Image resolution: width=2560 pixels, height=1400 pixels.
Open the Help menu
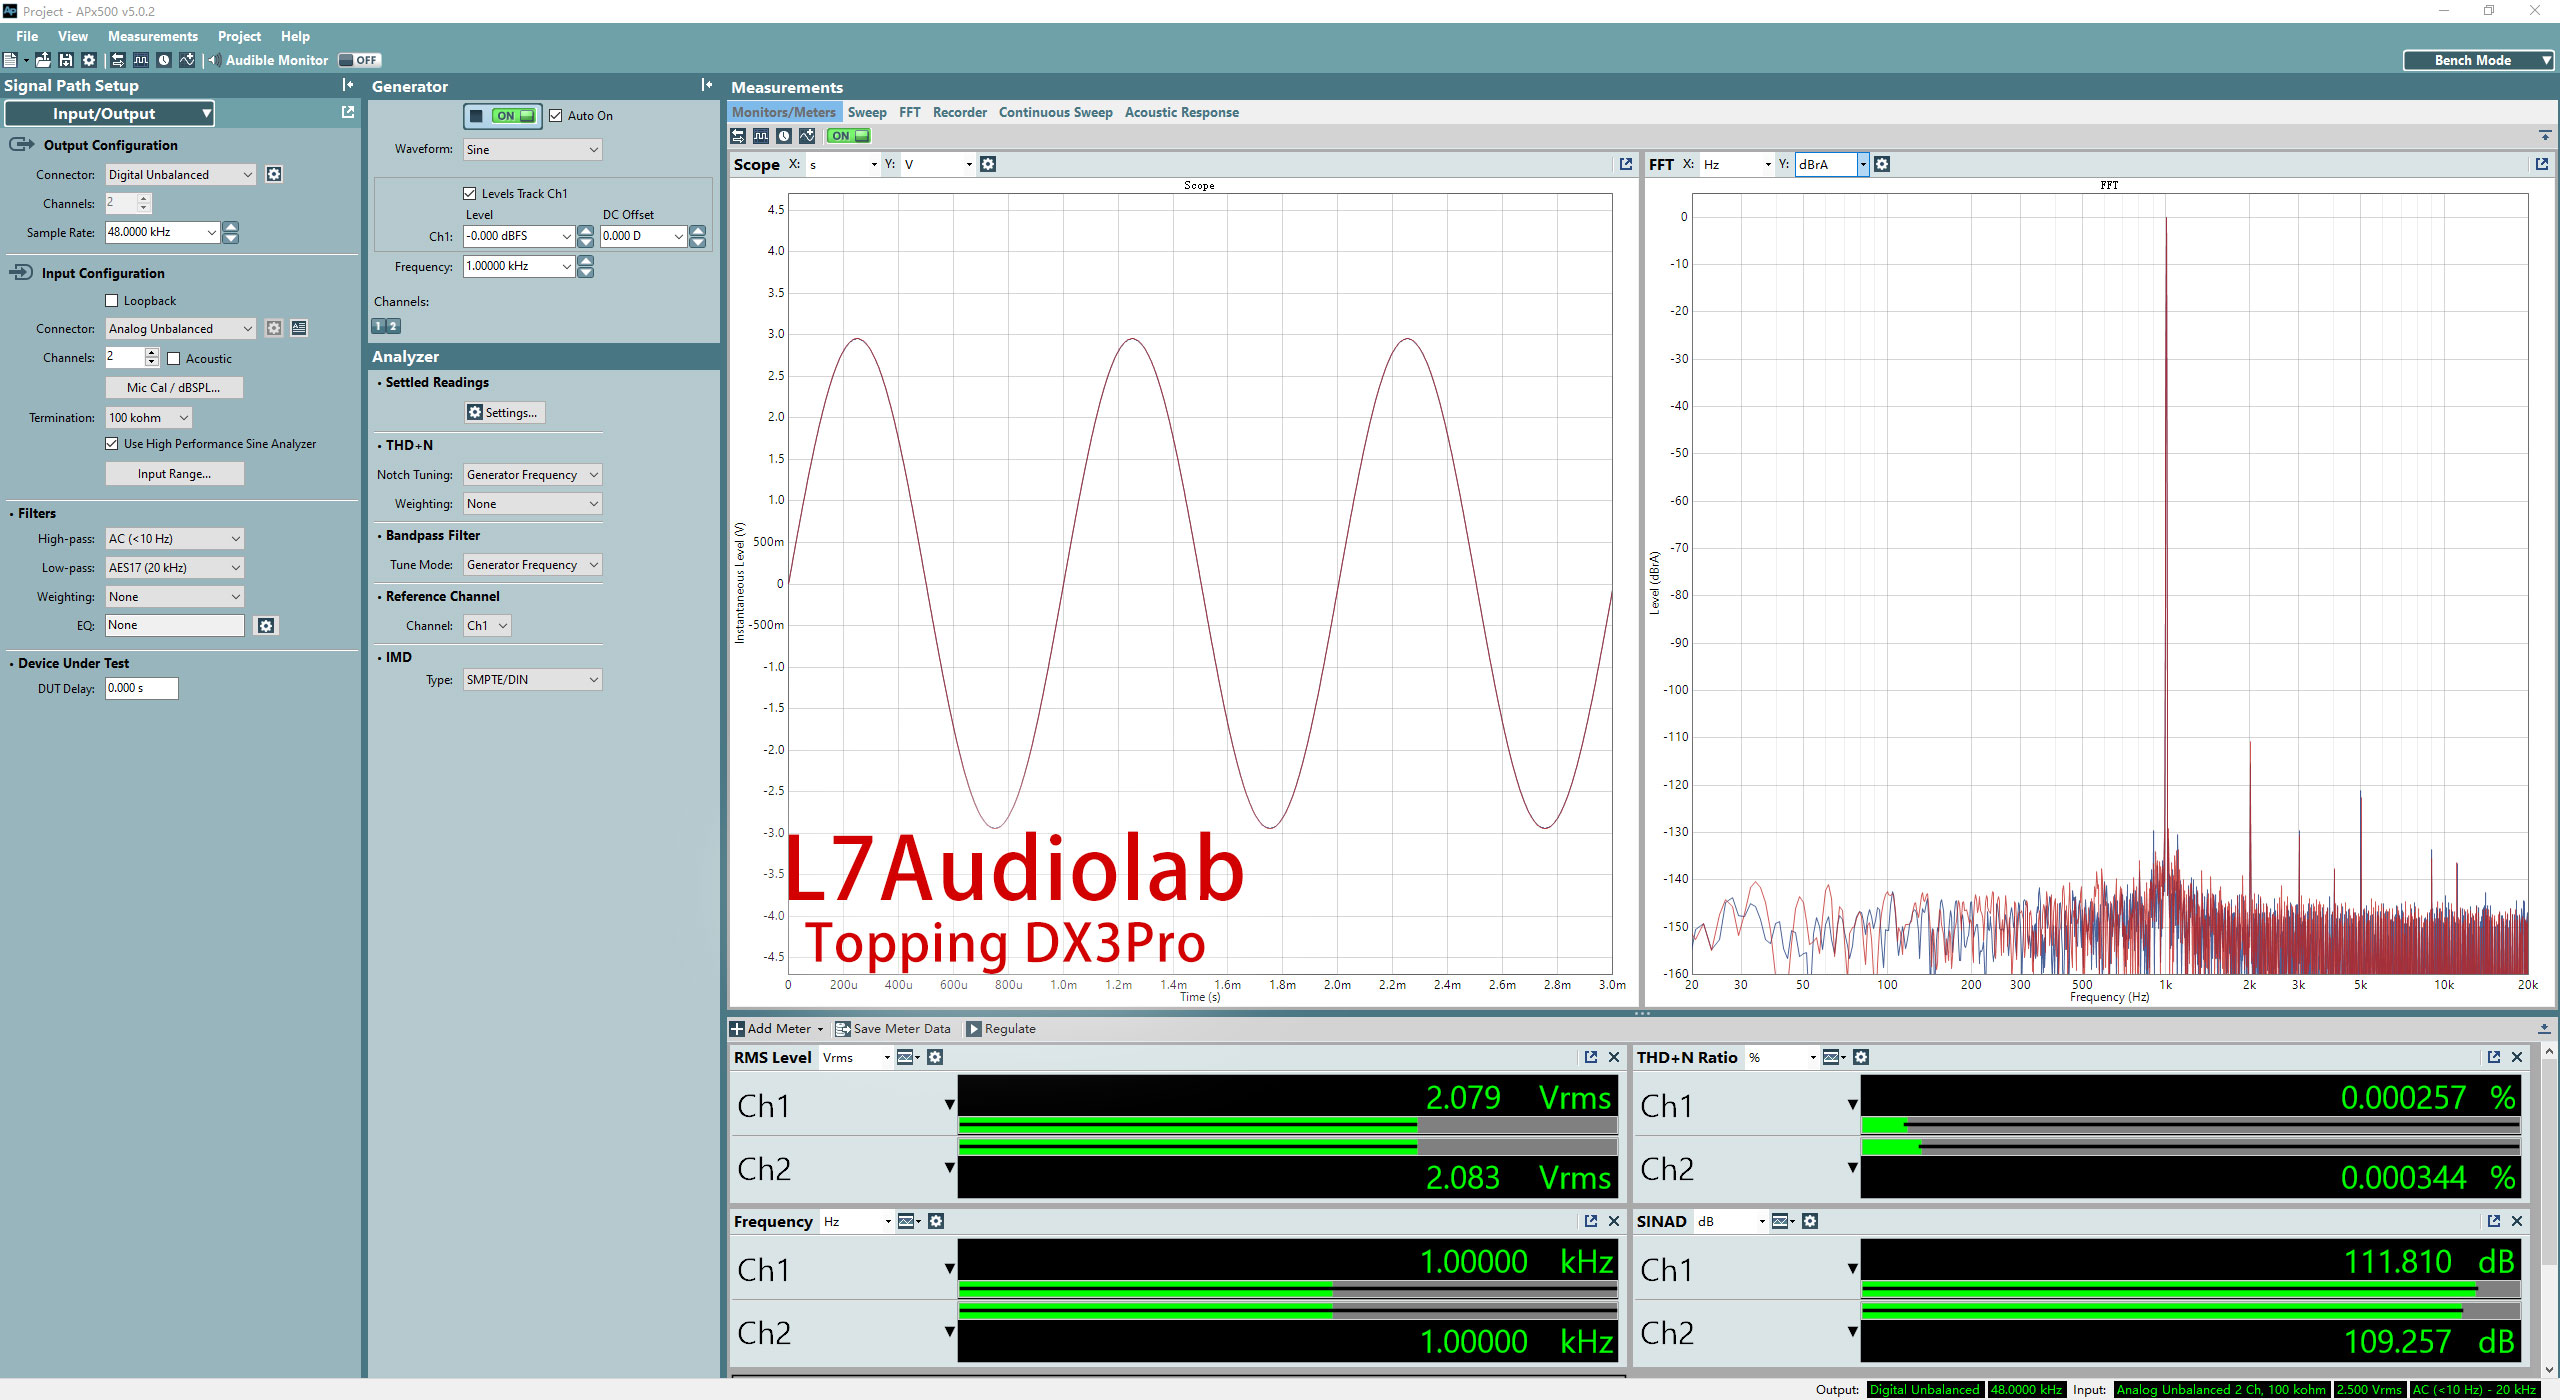295,36
